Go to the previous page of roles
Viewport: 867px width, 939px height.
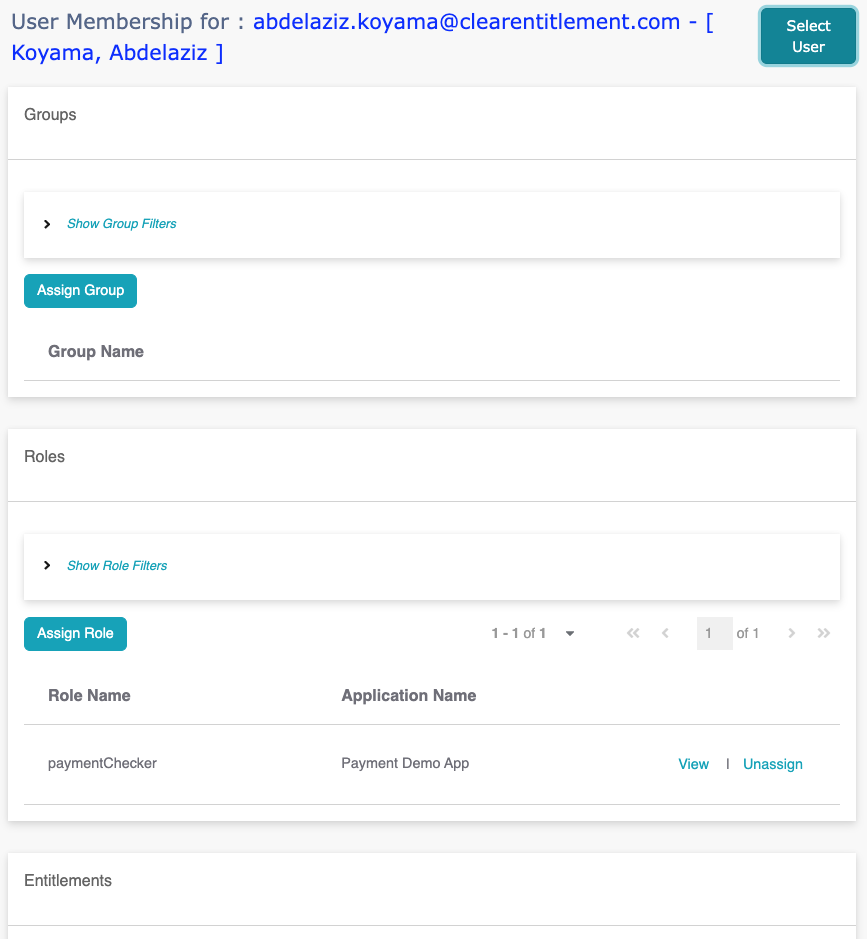click(x=665, y=633)
